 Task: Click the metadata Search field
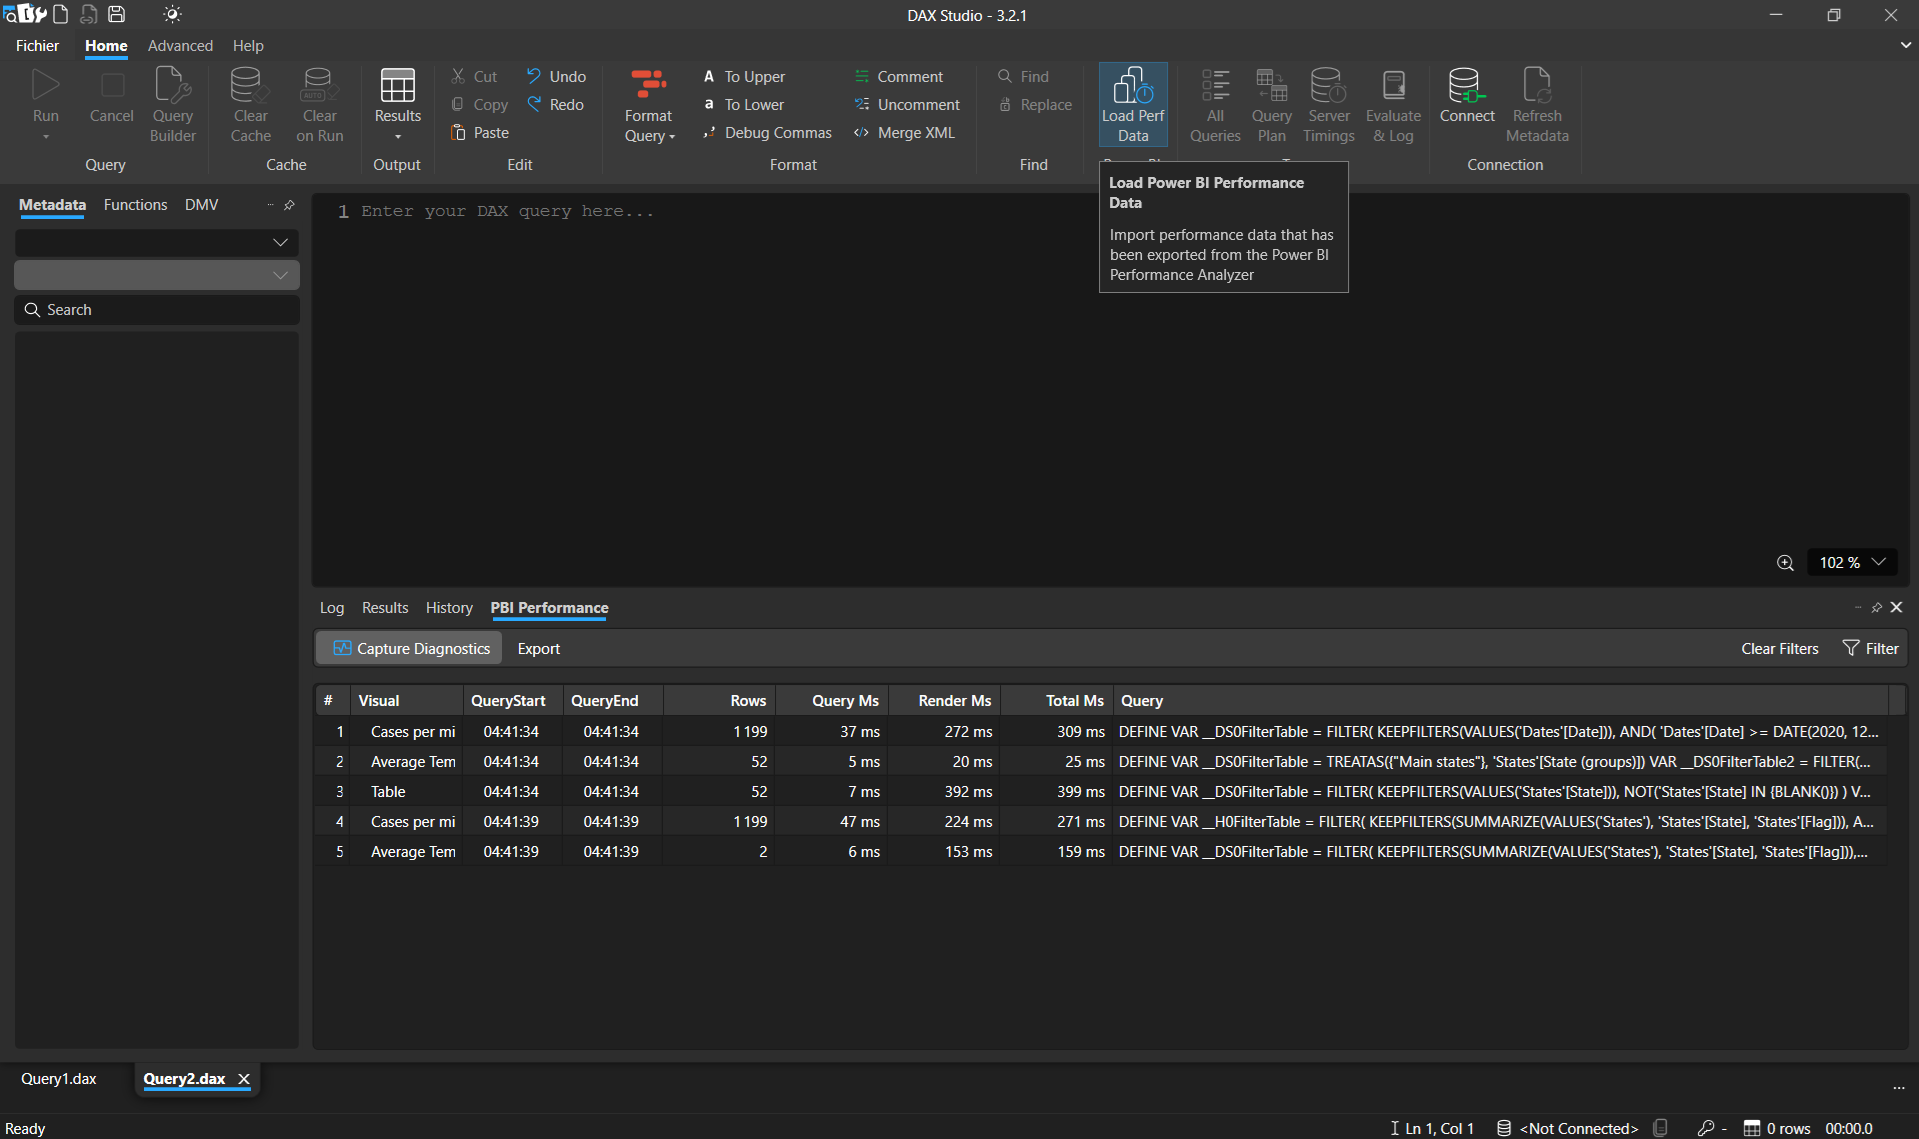pyautogui.click(x=157, y=310)
